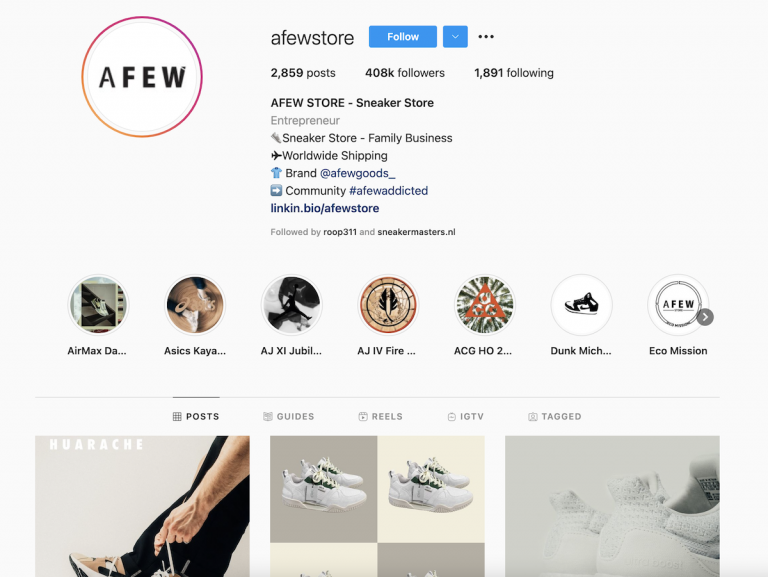Switch to the Guides tab
Viewport: 768px width, 577px height.
point(288,416)
